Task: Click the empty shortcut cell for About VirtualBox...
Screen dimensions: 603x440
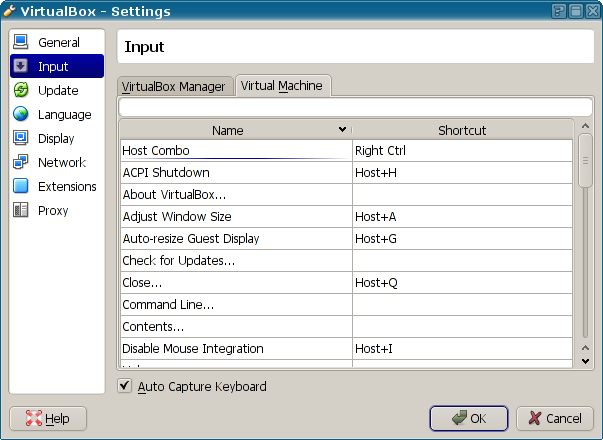Action: (462, 195)
